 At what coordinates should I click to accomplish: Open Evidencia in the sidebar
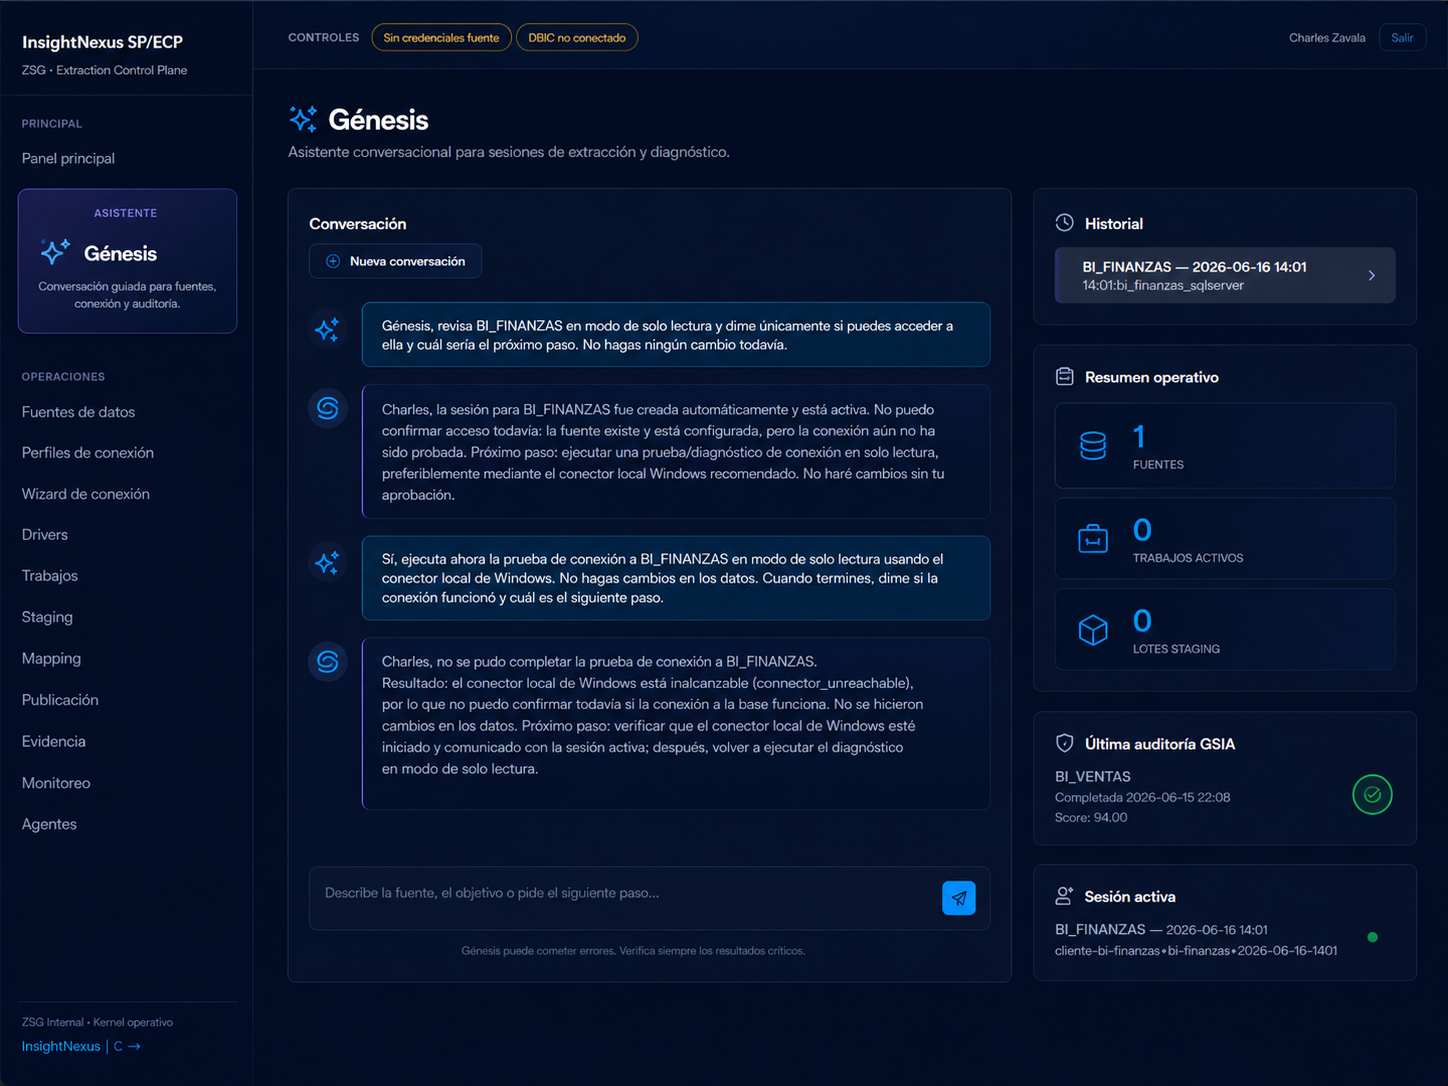(x=54, y=741)
